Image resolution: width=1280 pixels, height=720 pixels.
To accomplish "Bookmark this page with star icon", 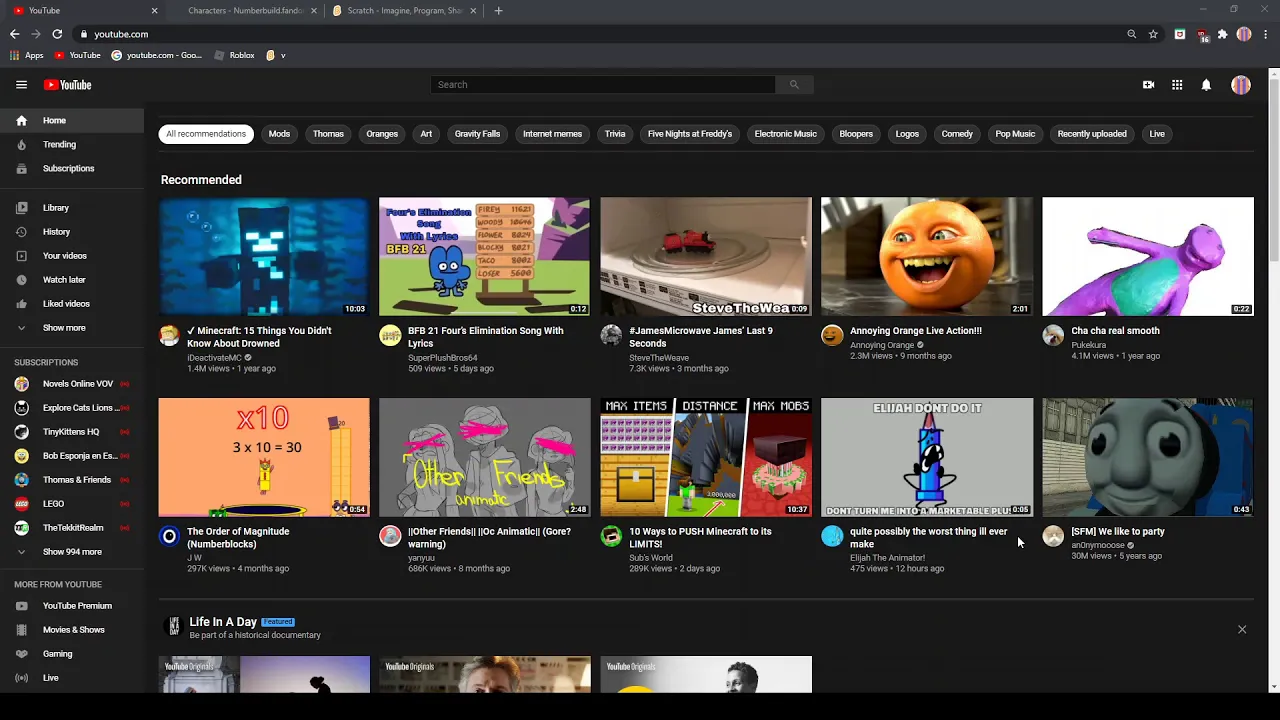I will coord(1153,34).
